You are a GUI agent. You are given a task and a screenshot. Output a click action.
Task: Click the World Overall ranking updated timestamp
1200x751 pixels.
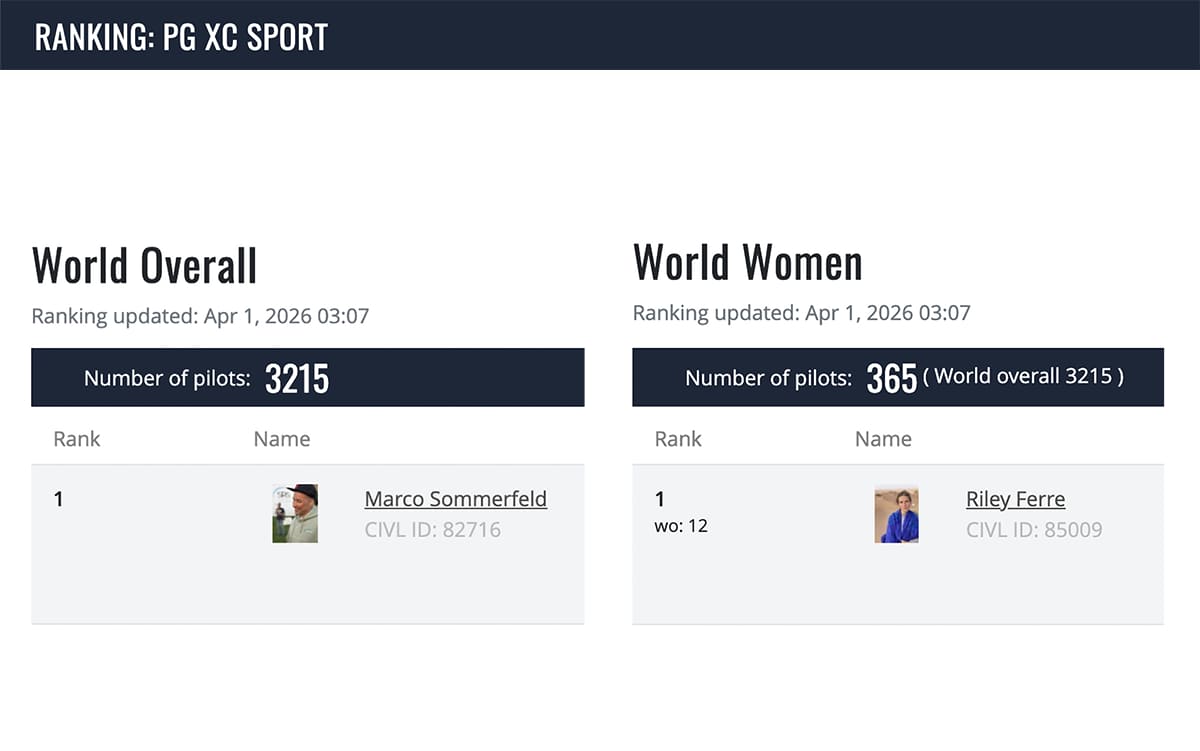pos(200,317)
